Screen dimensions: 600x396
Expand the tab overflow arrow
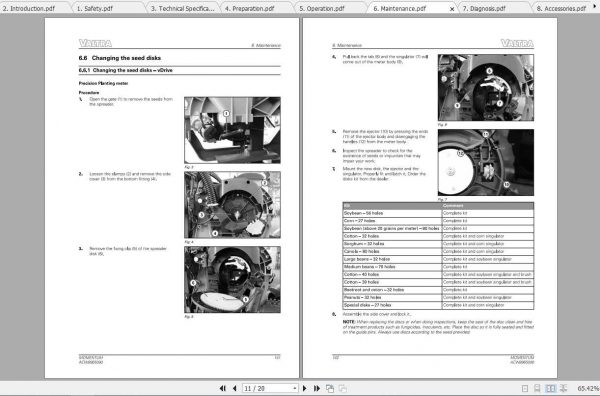tap(595, 6)
